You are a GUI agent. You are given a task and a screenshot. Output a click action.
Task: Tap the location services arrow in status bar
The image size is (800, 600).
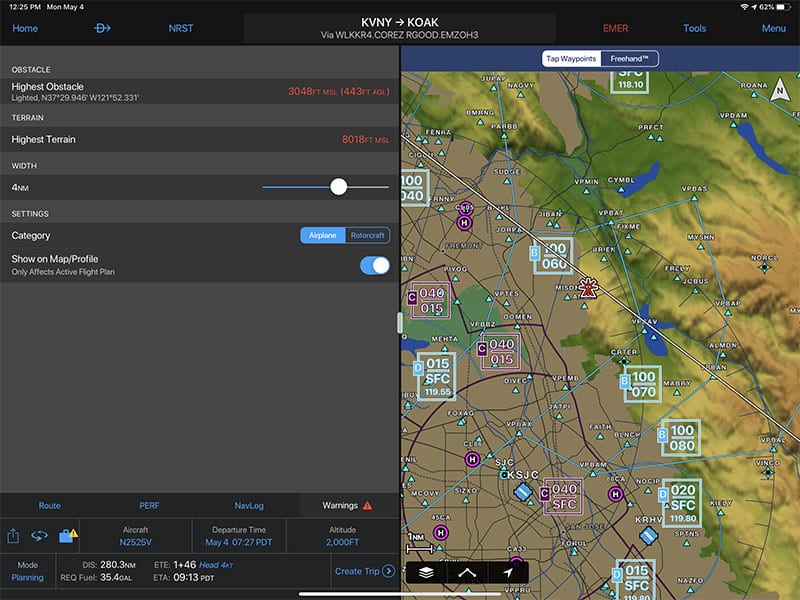tap(754, 7)
